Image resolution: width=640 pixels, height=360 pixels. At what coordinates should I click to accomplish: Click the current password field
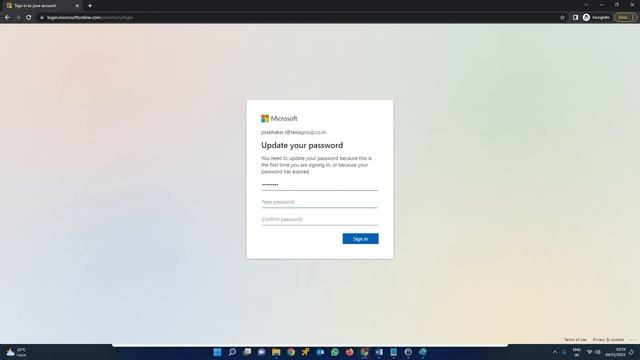coord(320,185)
